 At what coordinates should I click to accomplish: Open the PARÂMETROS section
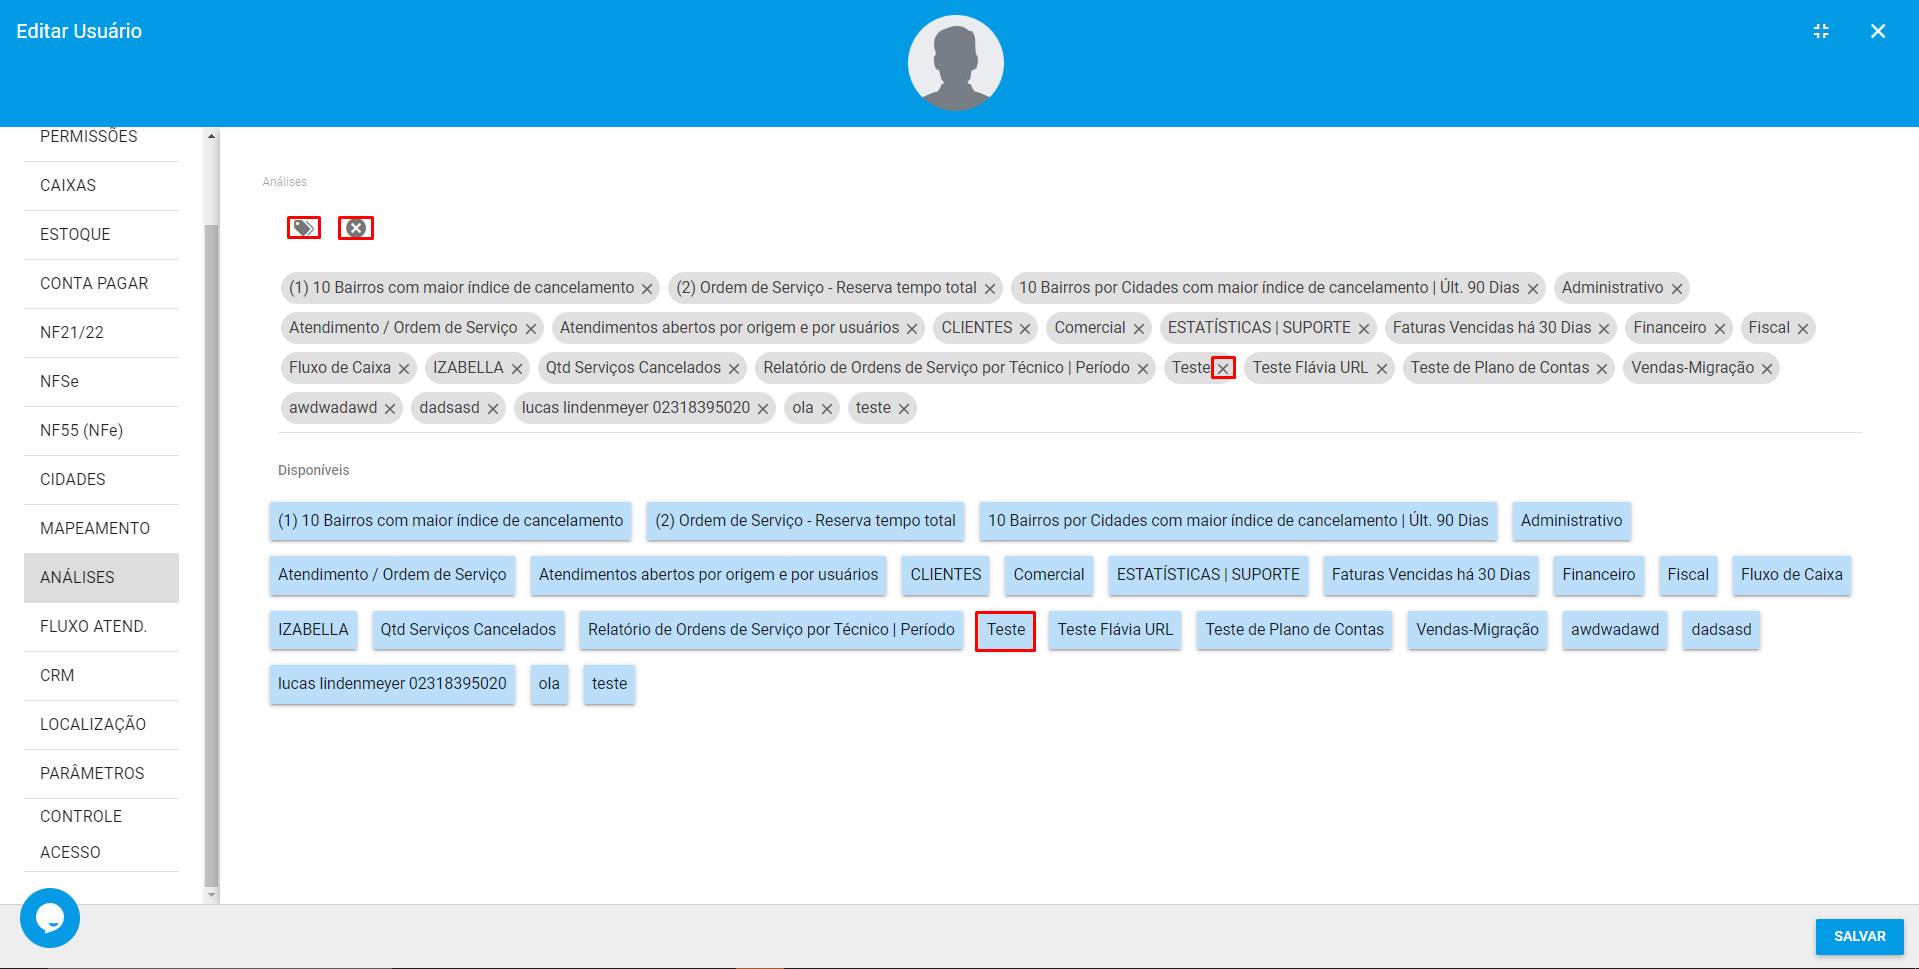91,773
